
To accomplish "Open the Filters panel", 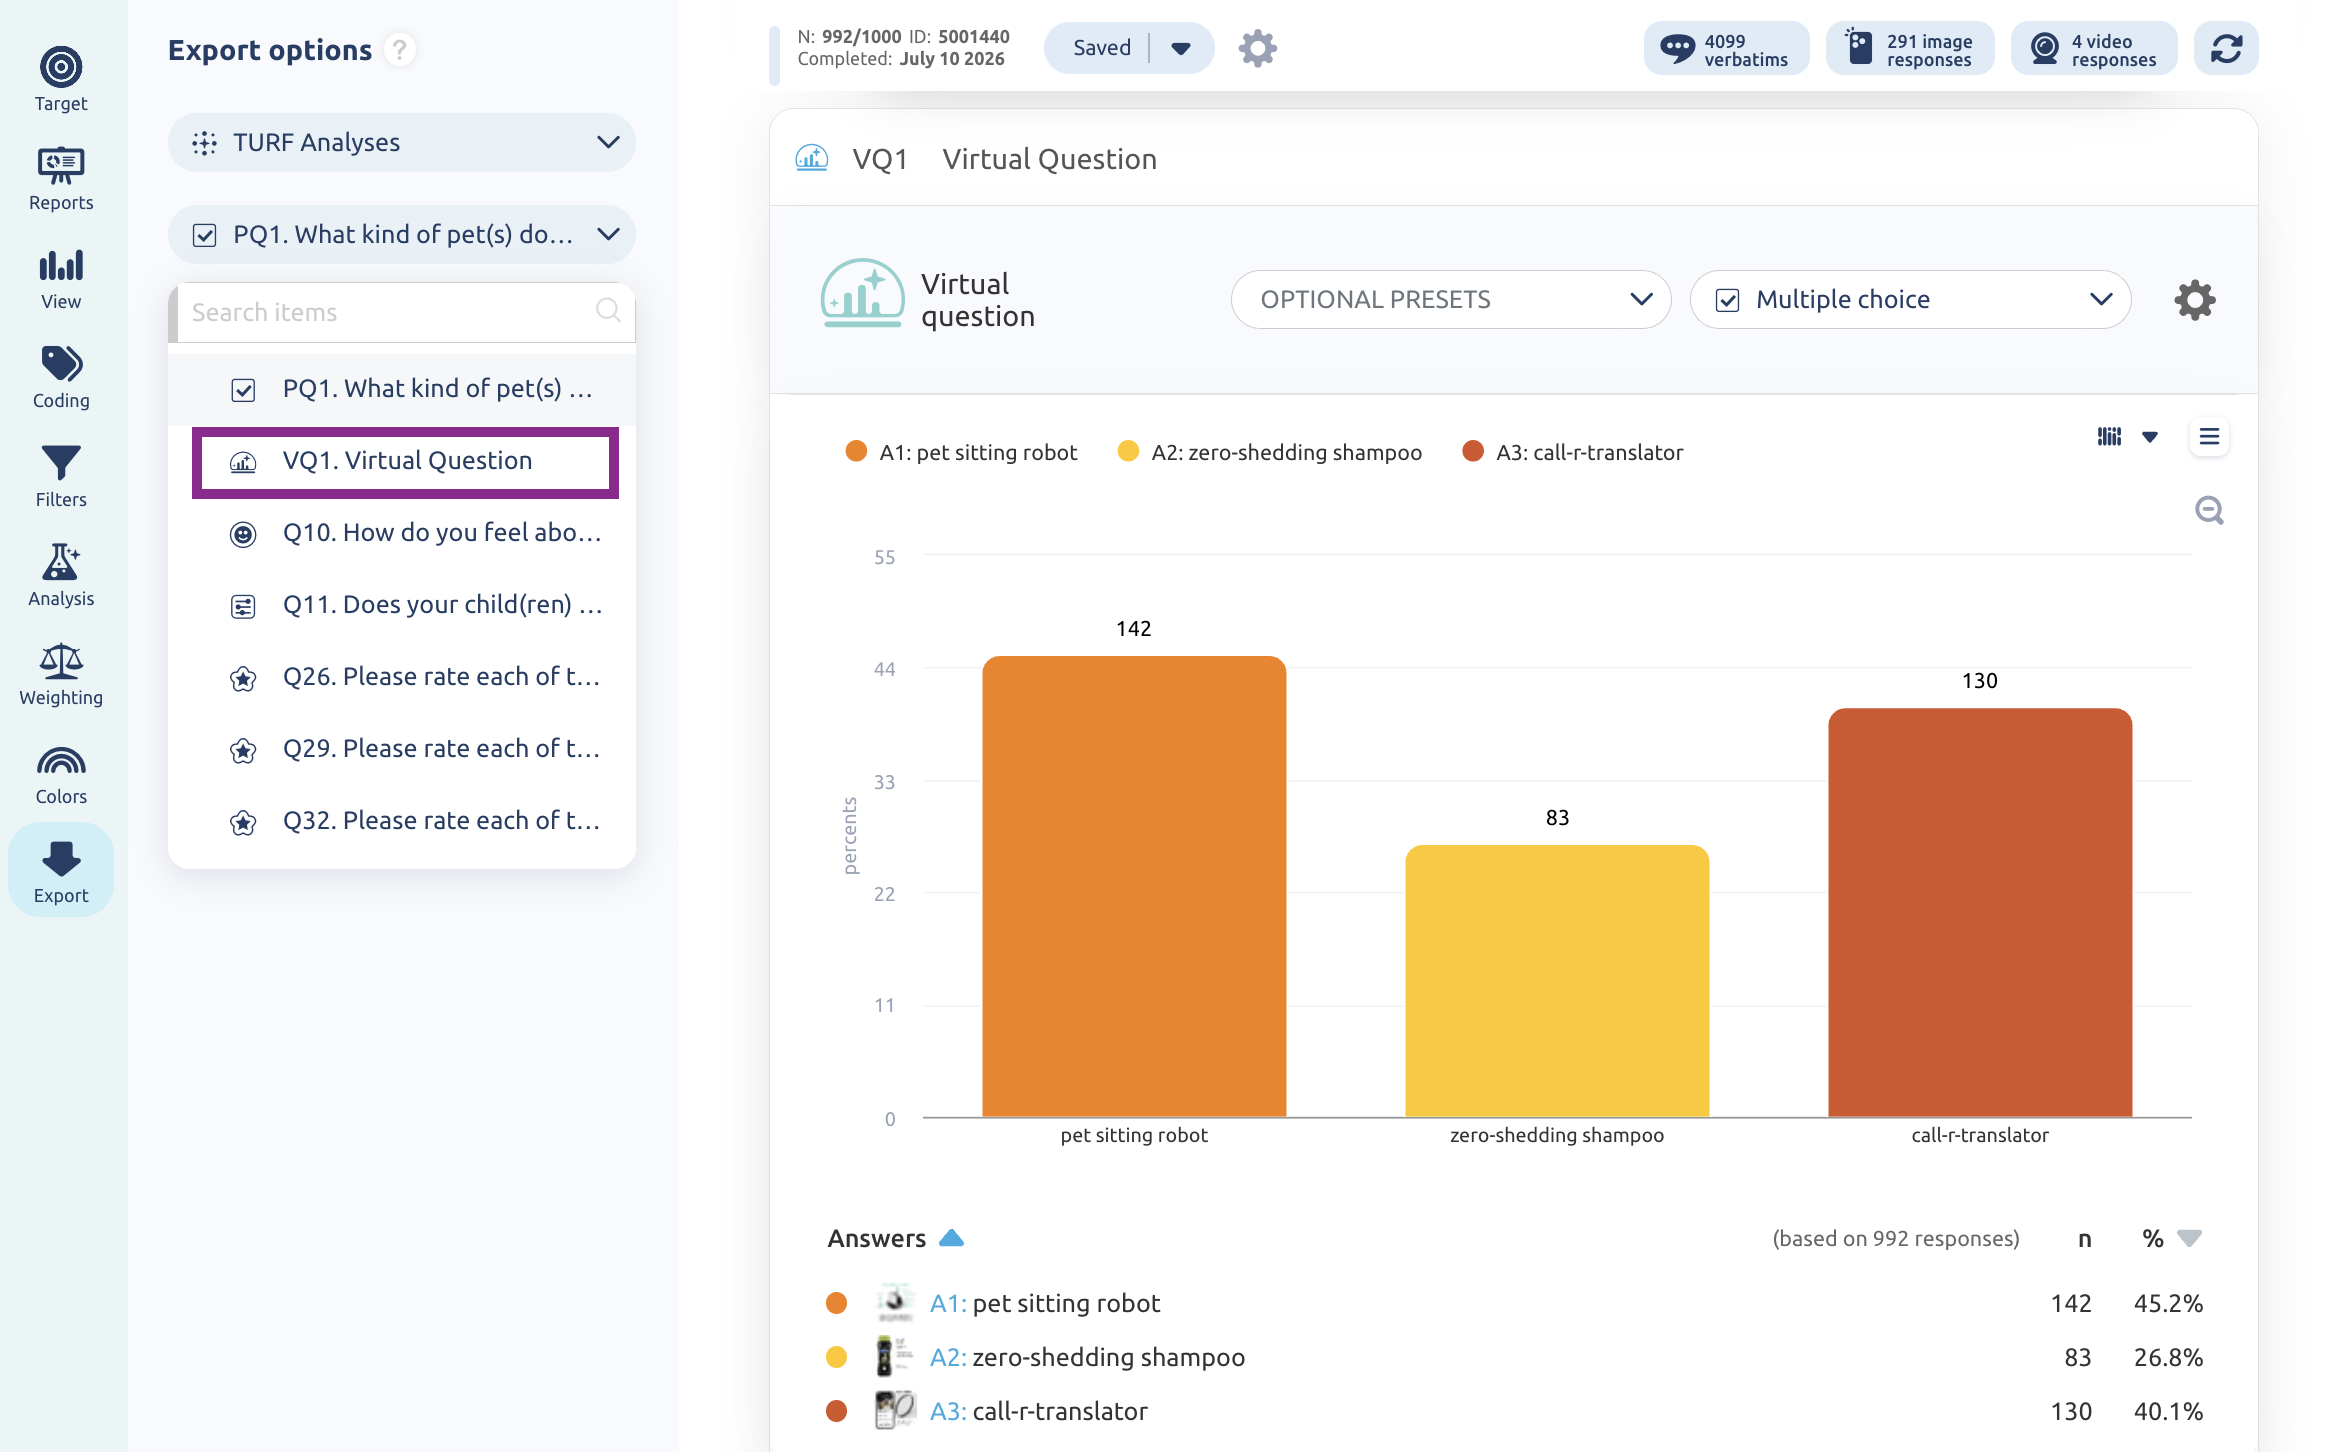I will [x=61, y=475].
